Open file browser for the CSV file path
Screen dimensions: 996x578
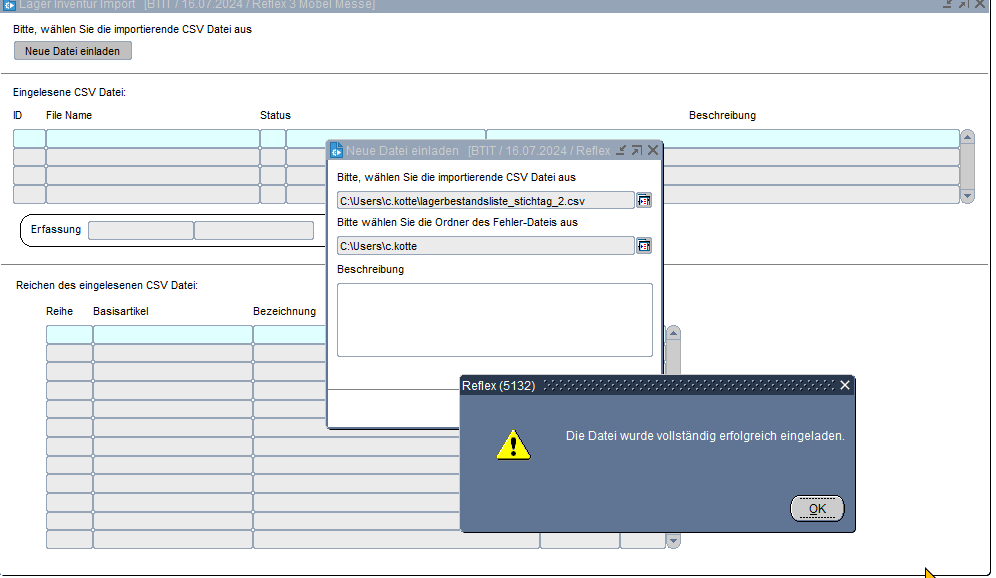(x=644, y=200)
